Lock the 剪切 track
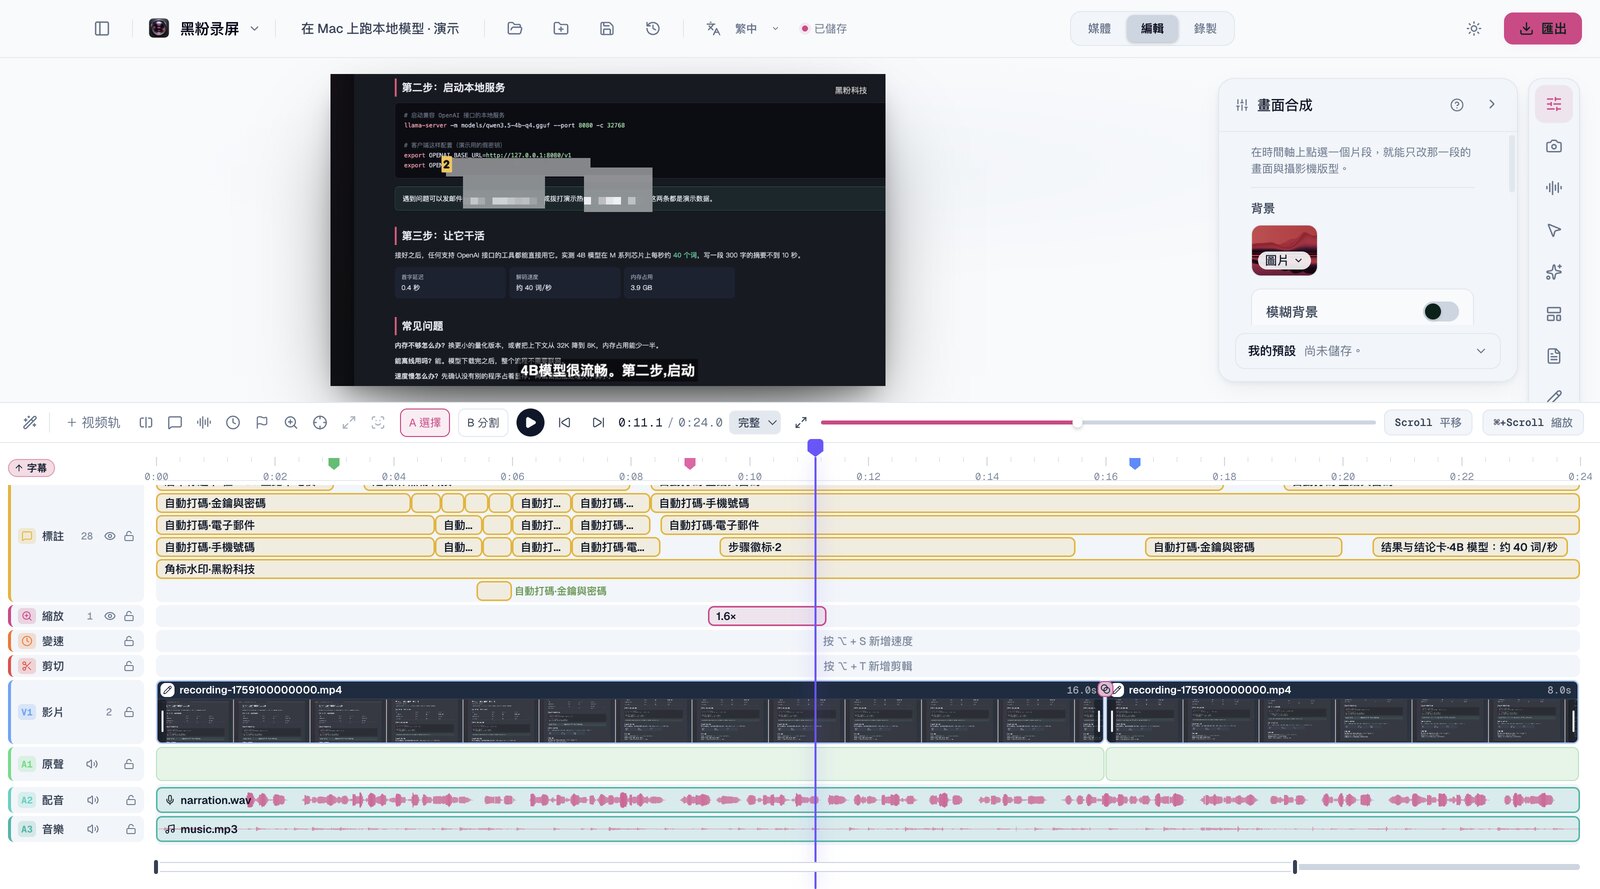1600x889 pixels. 129,666
